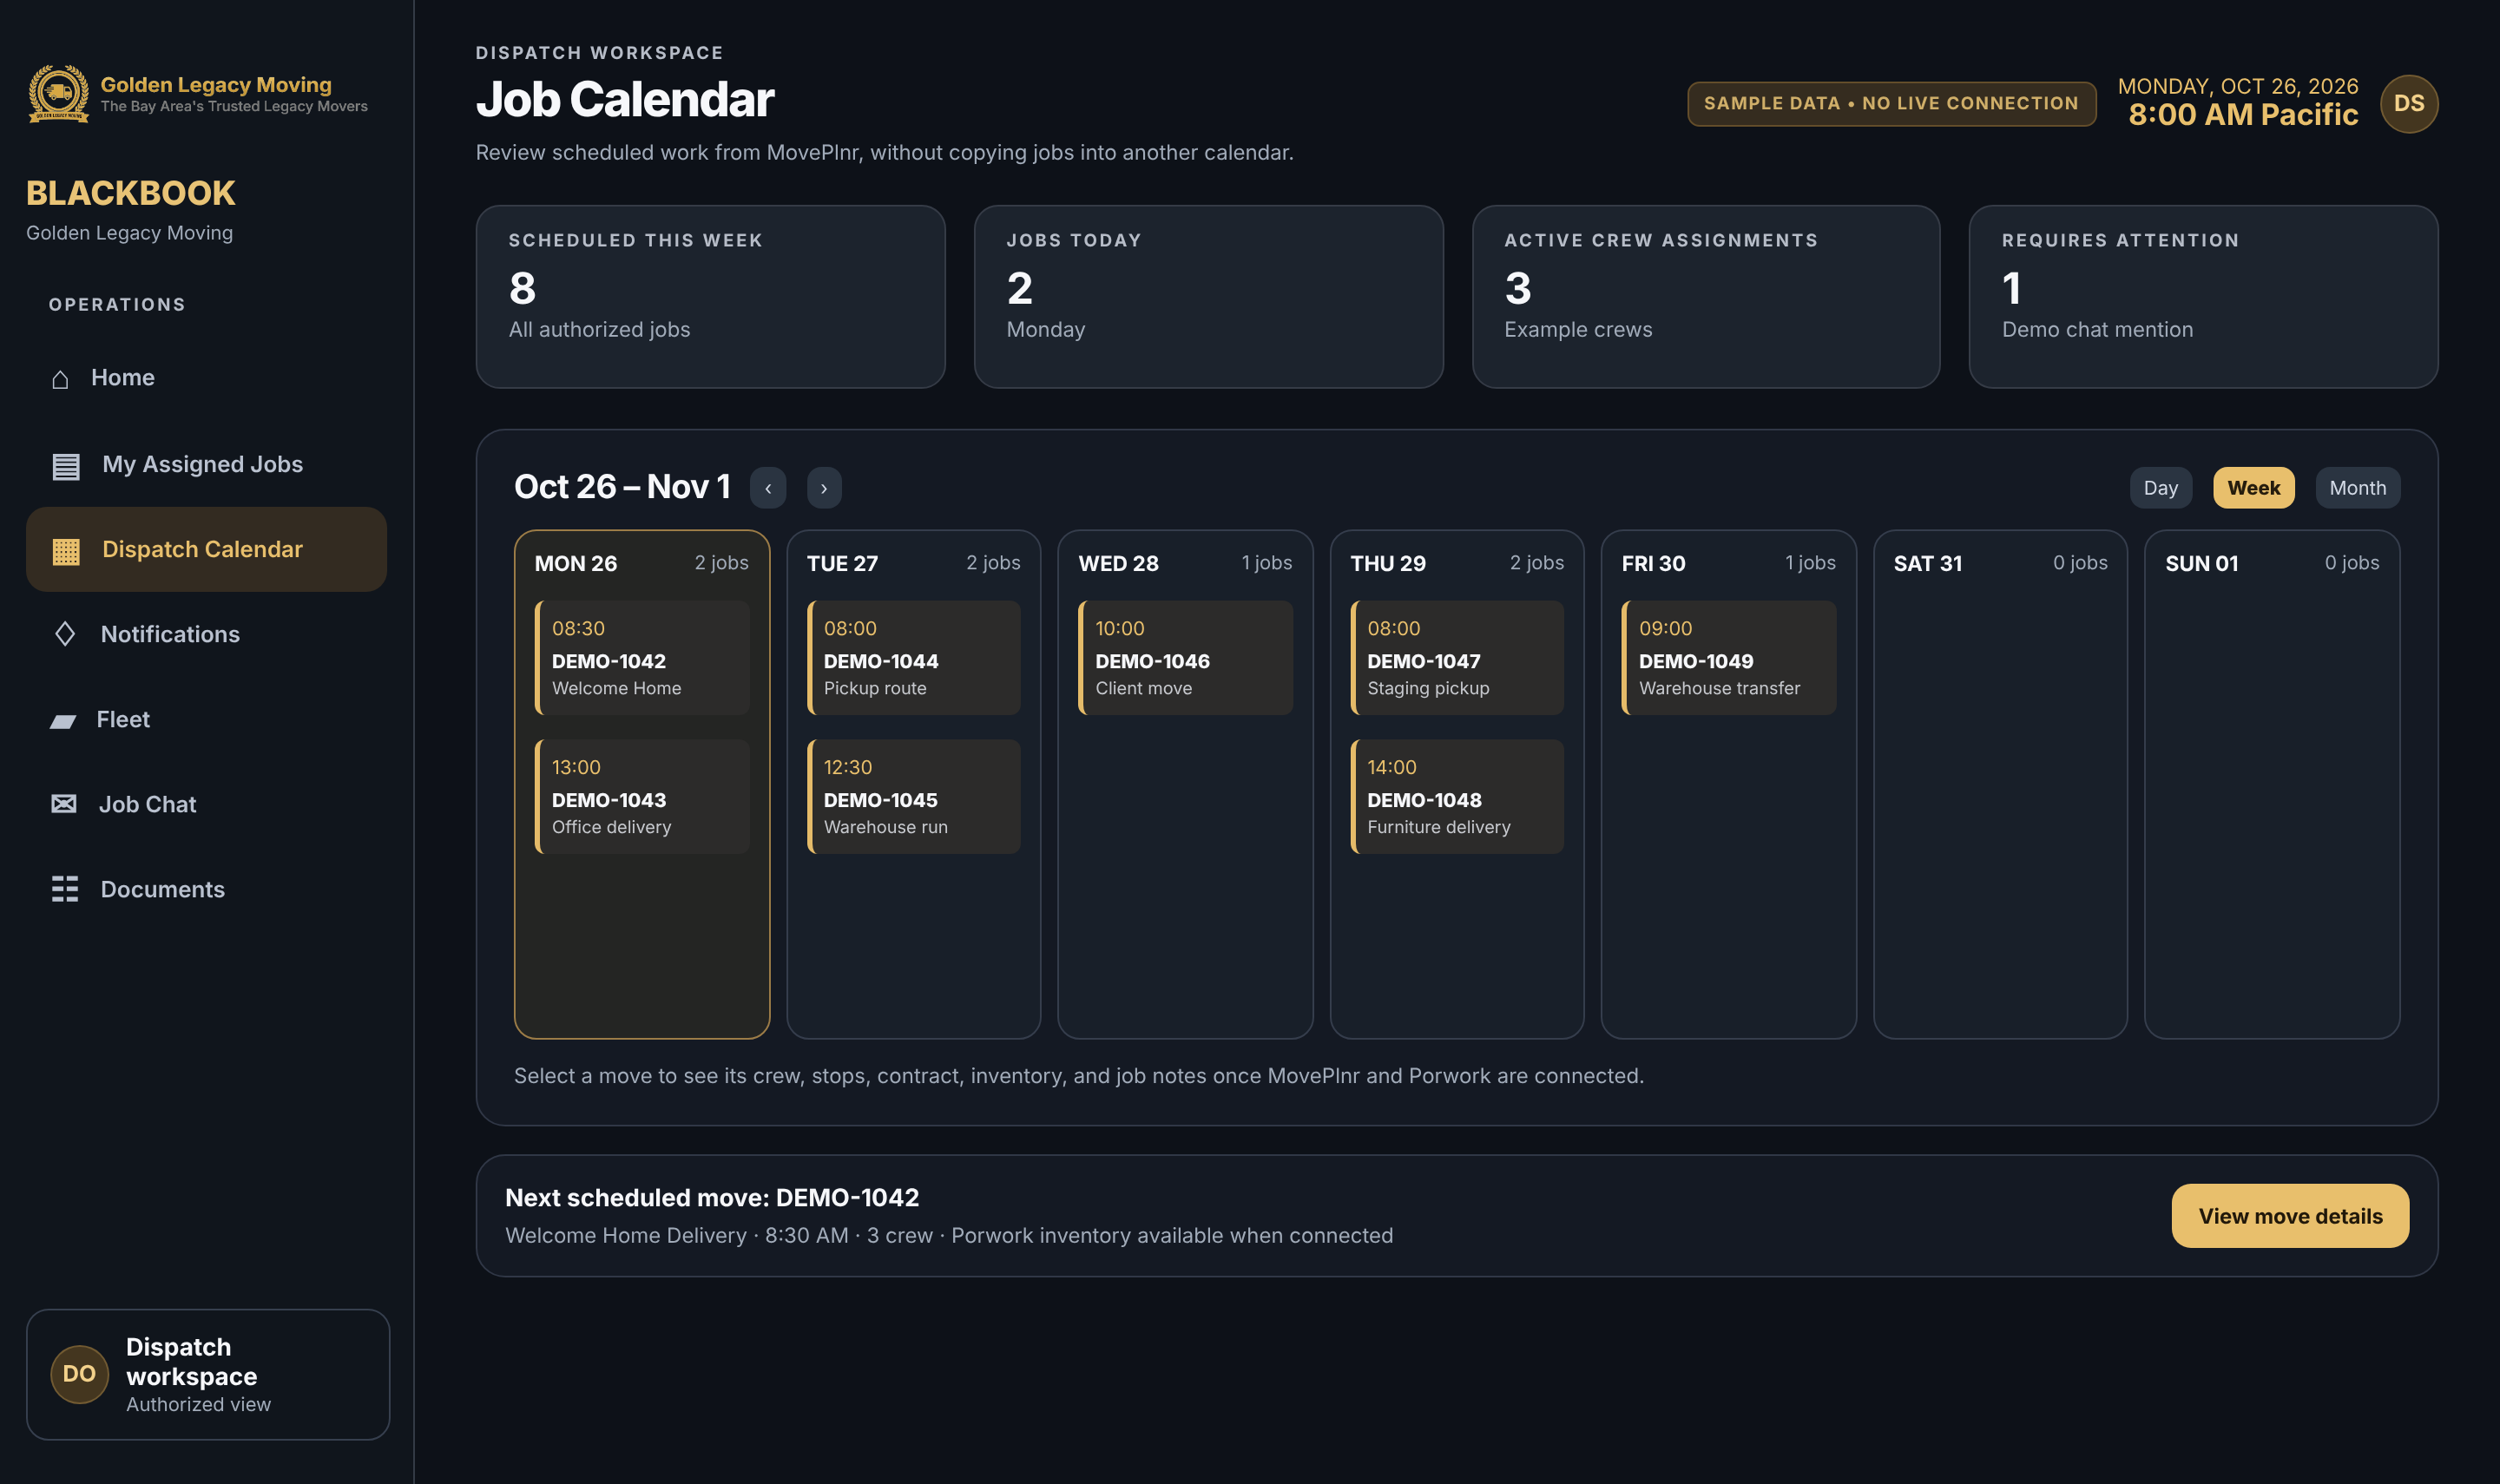
Task: Click the Next scheduled move: DEMO-1042 heading
Action: tap(712, 1197)
